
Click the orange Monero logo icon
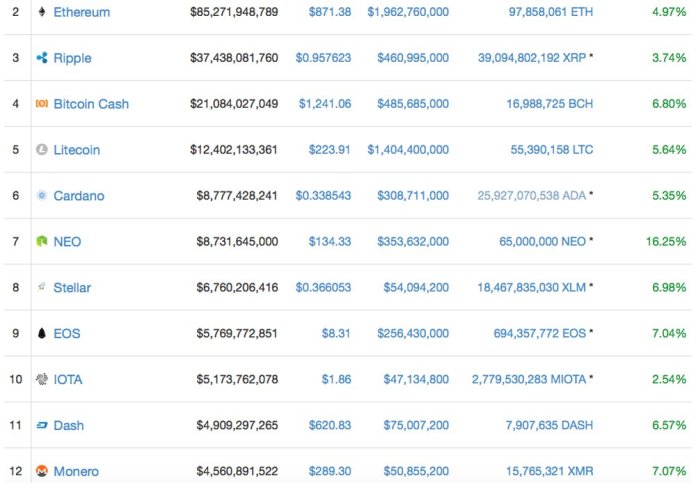[41, 471]
